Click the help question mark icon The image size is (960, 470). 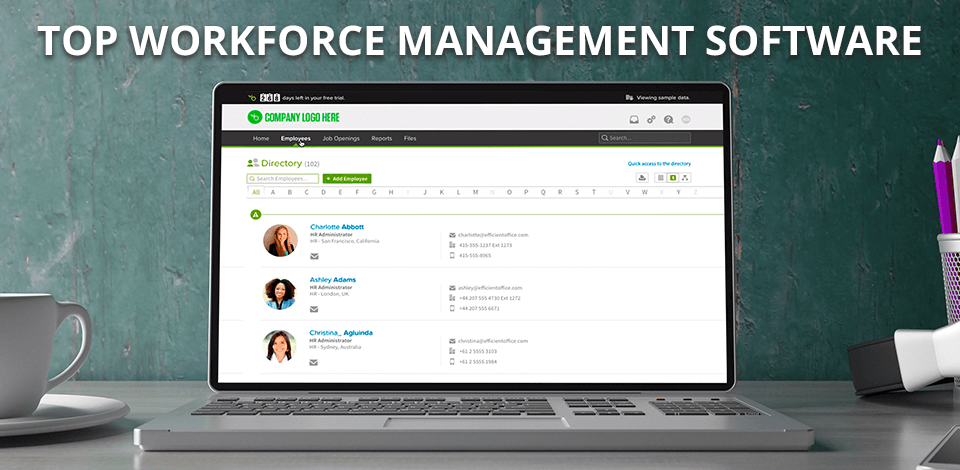[669, 120]
